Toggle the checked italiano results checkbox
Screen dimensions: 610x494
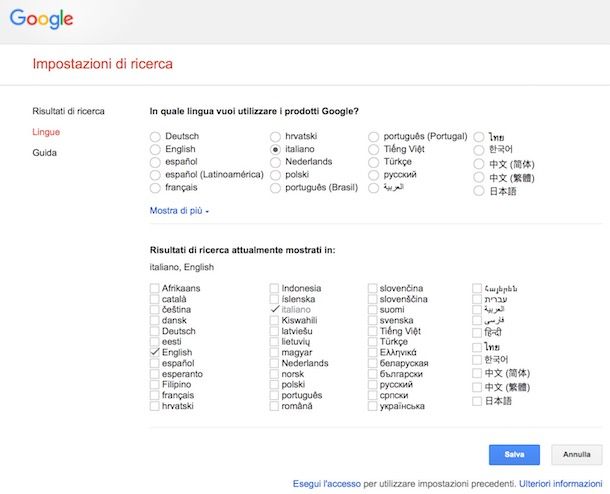click(274, 310)
